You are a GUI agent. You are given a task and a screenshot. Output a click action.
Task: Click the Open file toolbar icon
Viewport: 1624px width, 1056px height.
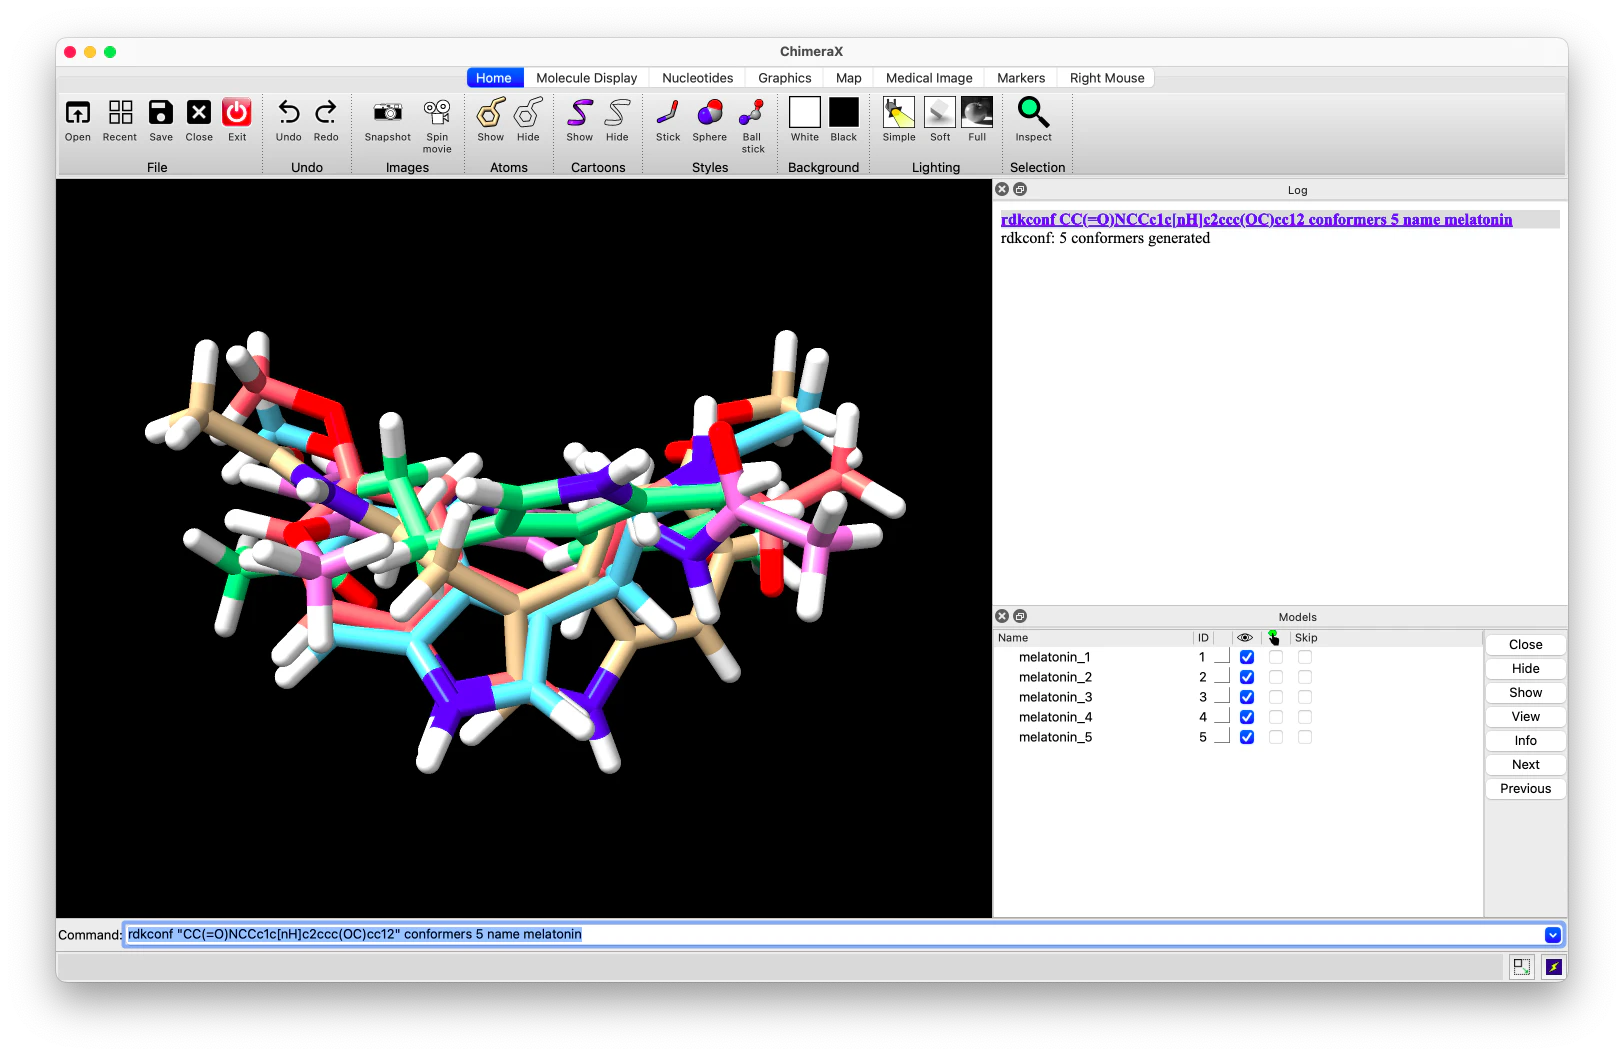(78, 113)
